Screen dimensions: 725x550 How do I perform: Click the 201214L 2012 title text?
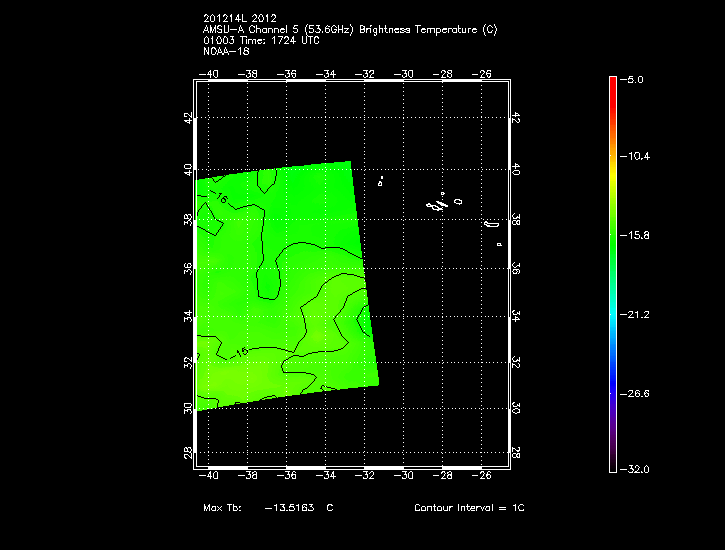pyautogui.click(x=239, y=18)
